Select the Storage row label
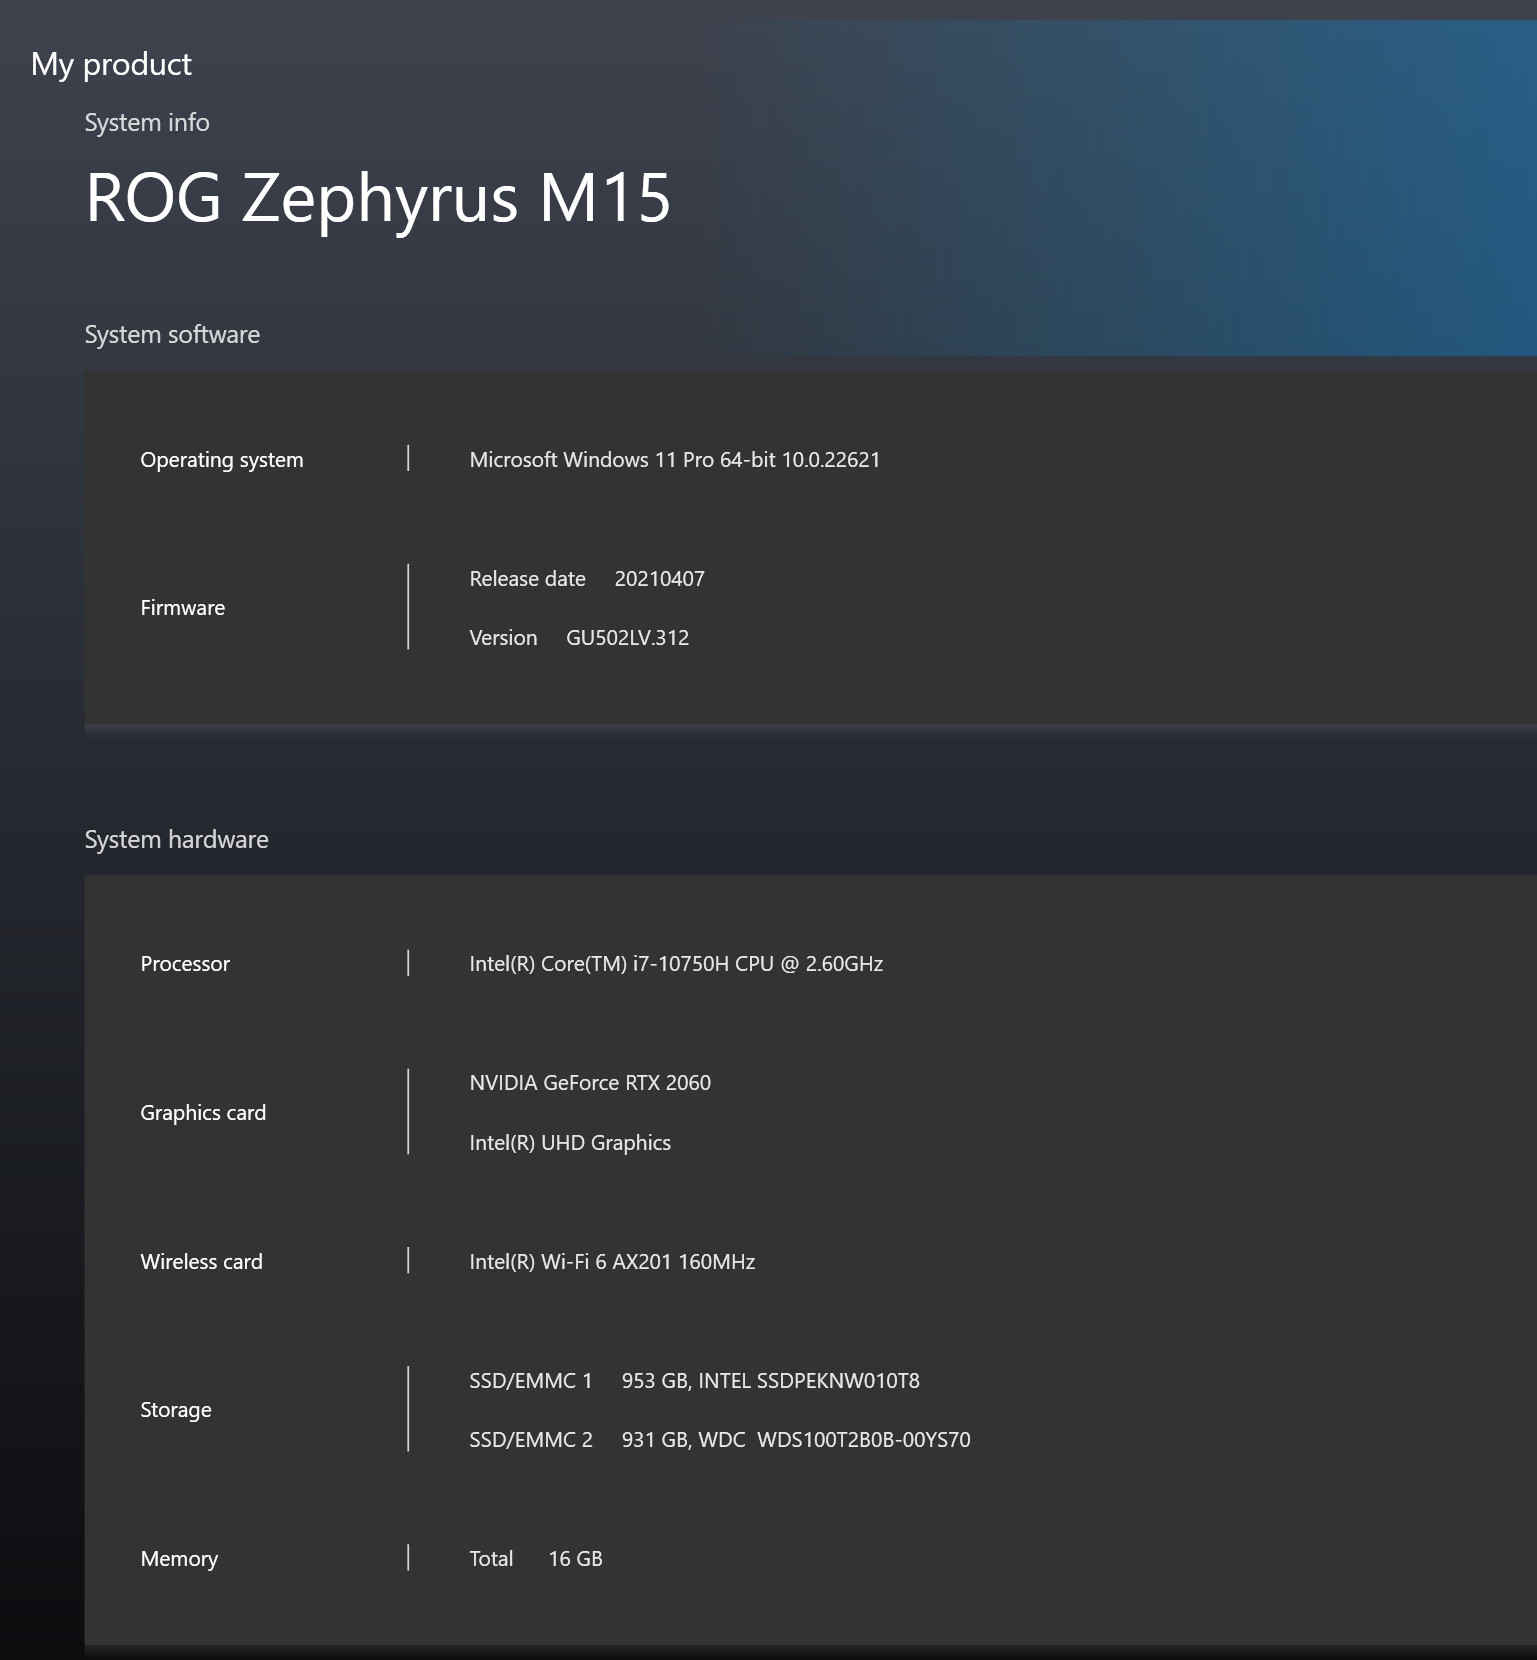 tap(176, 1410)
